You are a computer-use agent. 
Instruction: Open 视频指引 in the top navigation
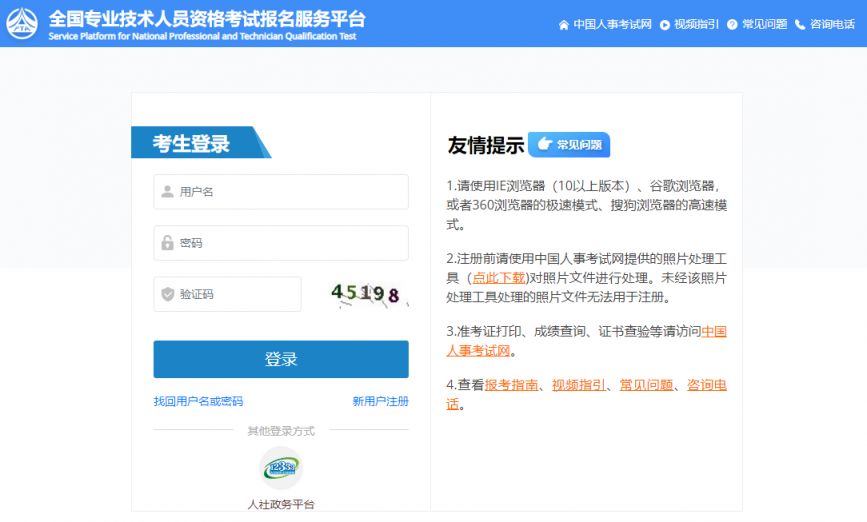[696, 24]
